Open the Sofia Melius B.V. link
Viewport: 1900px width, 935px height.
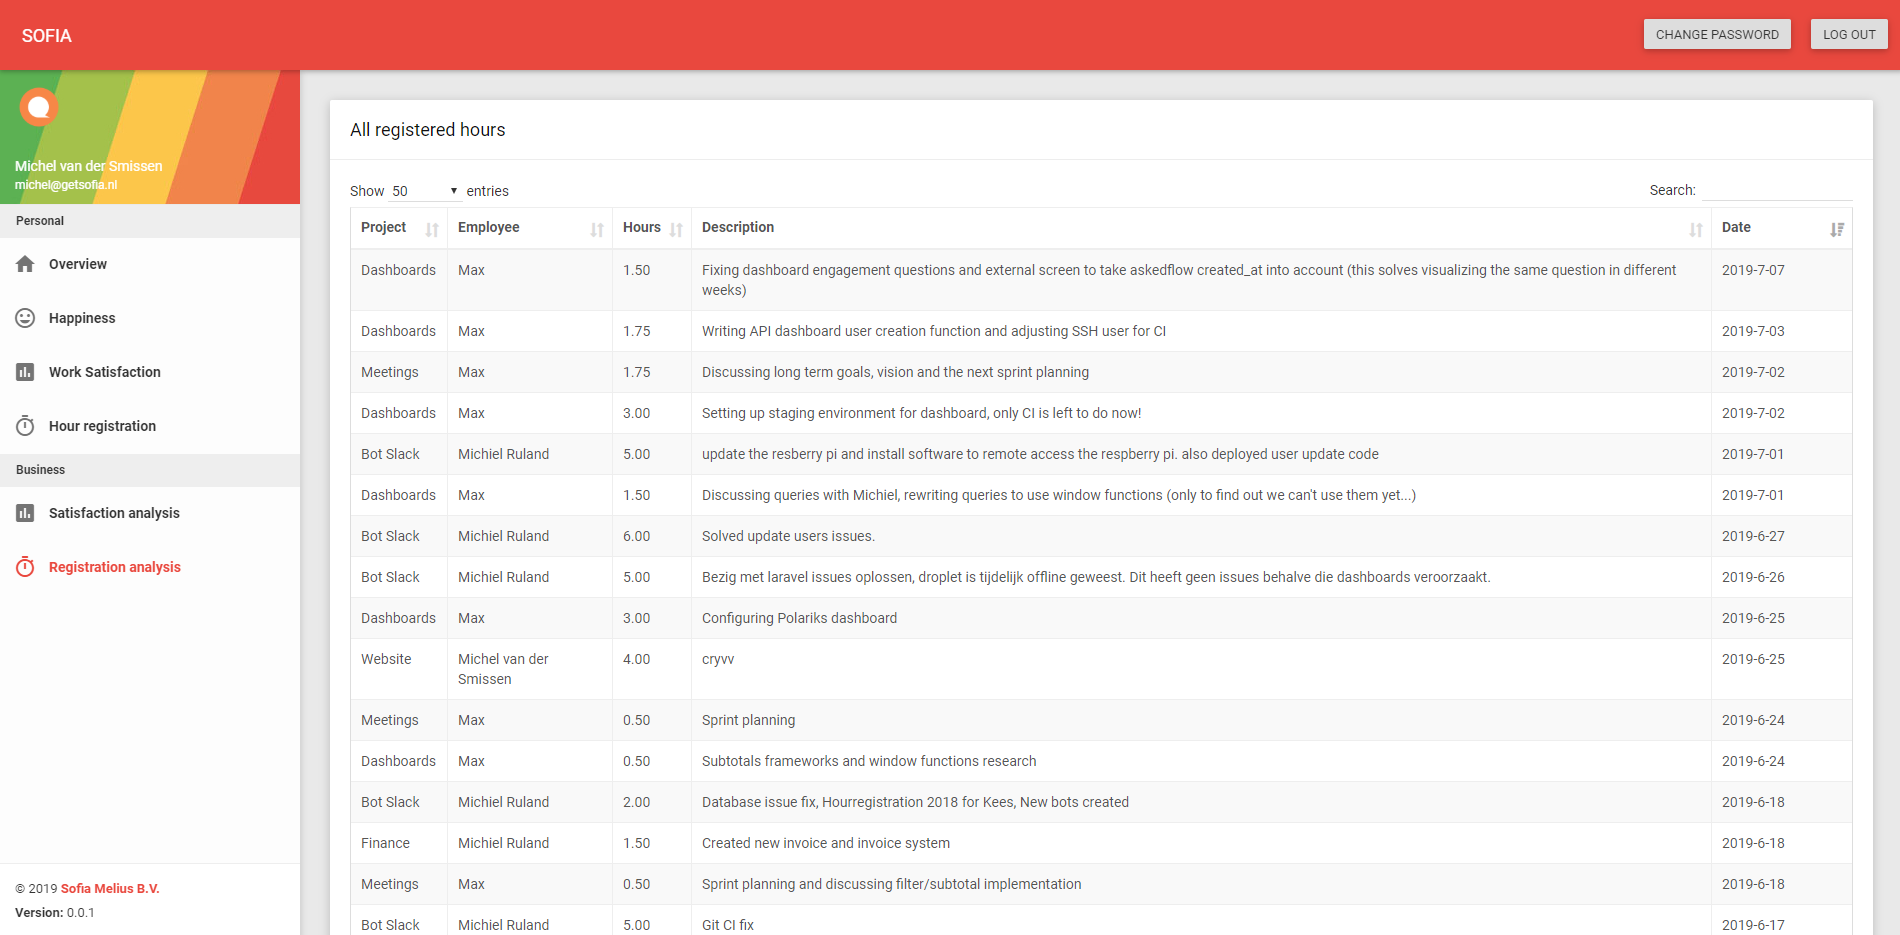(x=110, y=888)
